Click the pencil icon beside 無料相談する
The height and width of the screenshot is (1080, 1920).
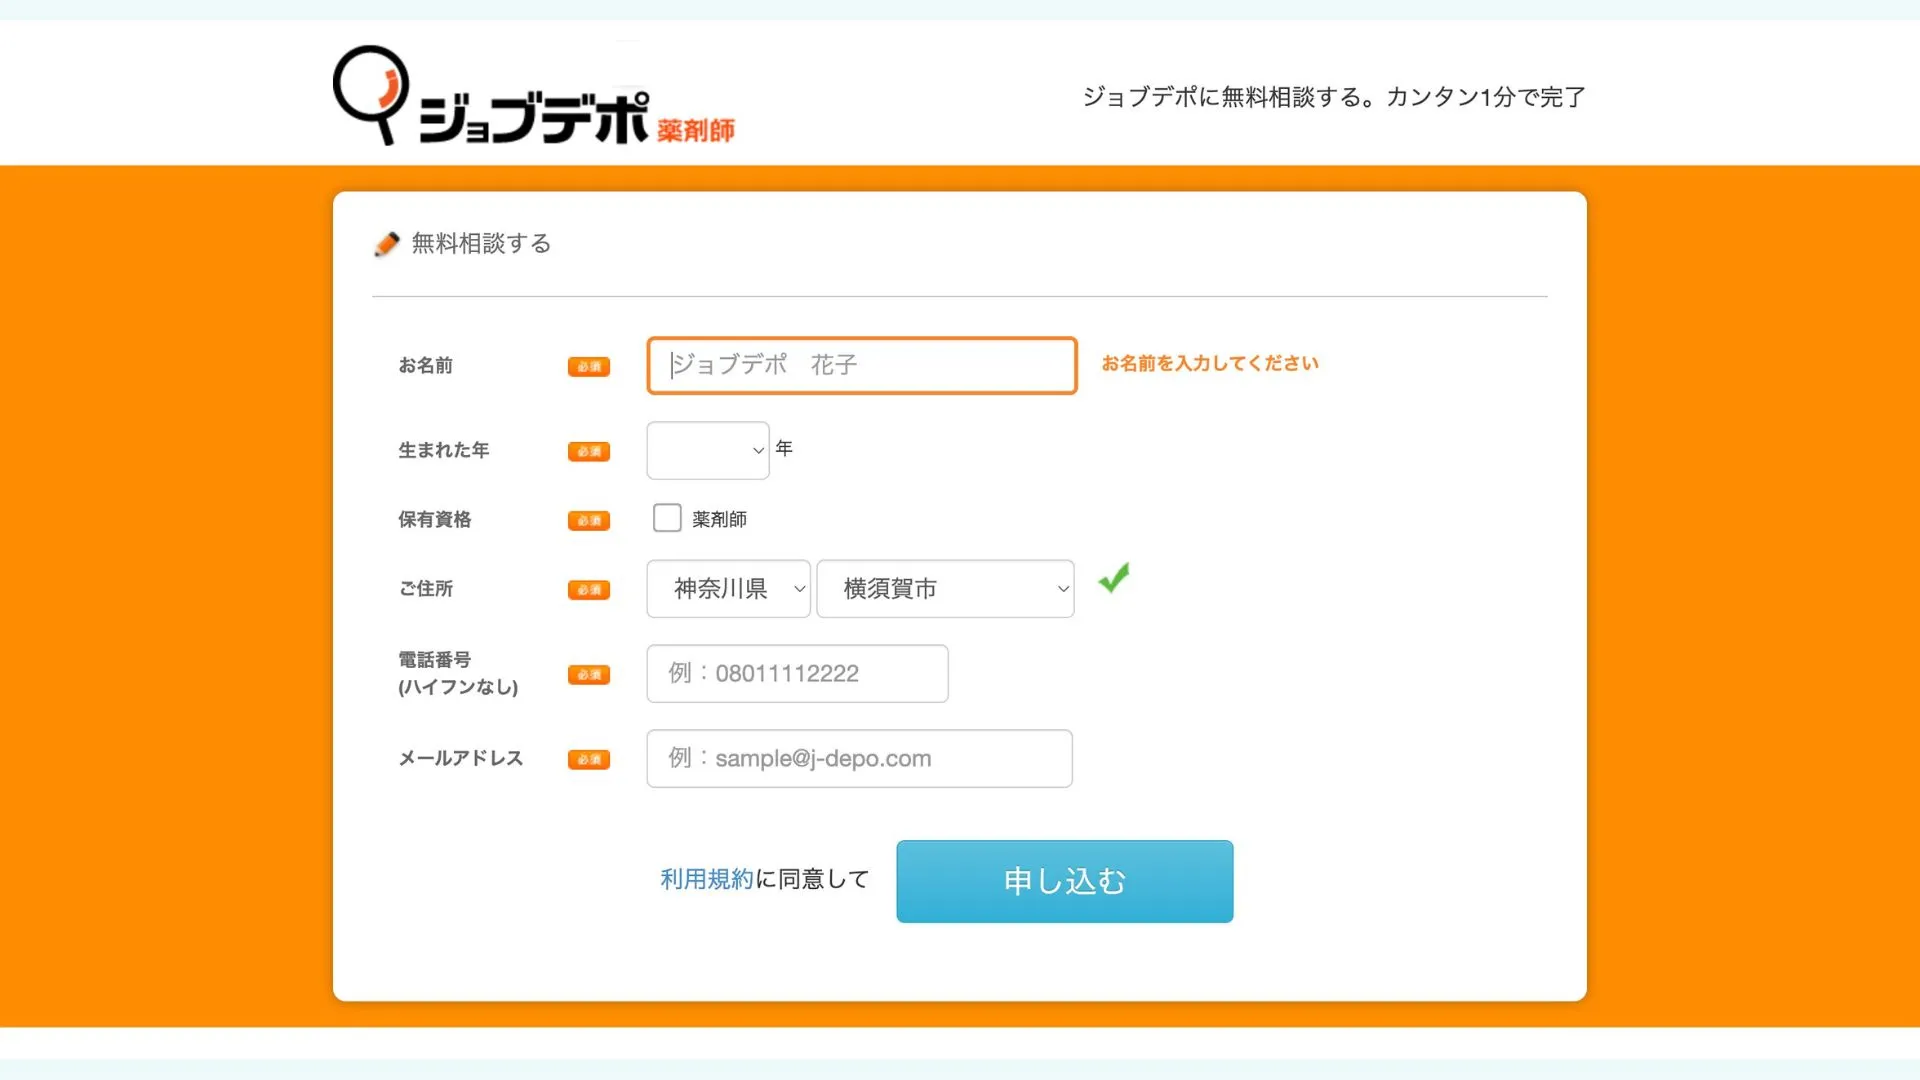(386, 244)
